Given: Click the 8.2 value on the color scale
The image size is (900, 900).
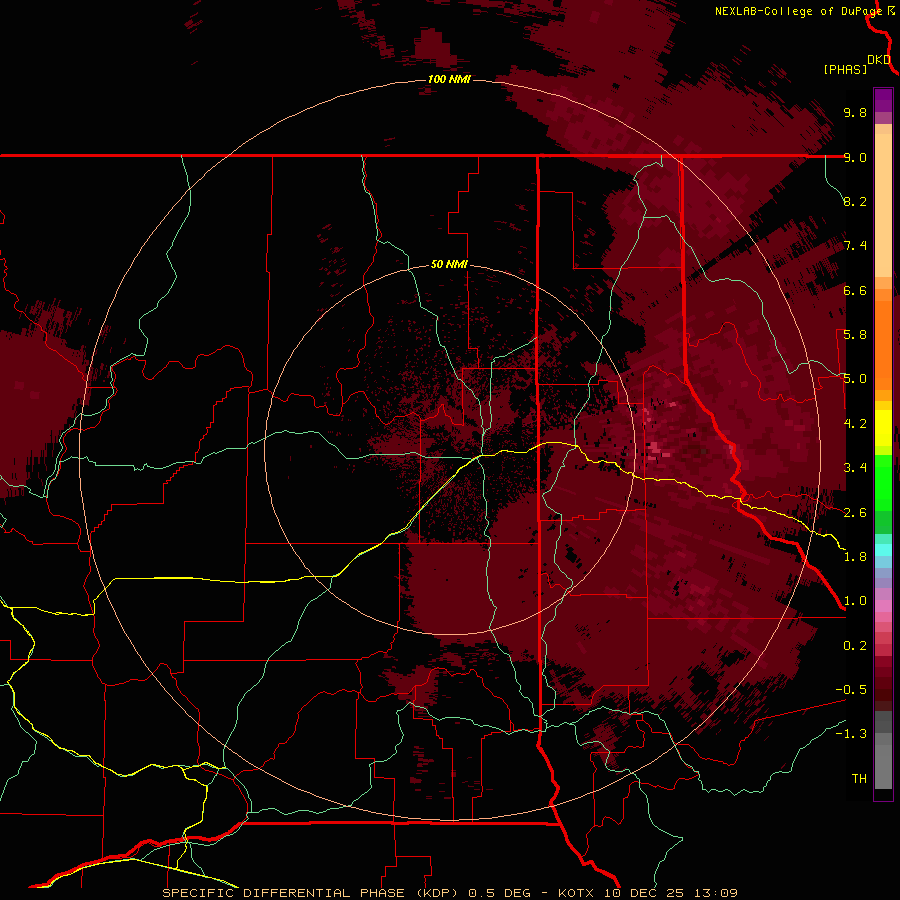Looking at the screenshot, I should (855, 201).
